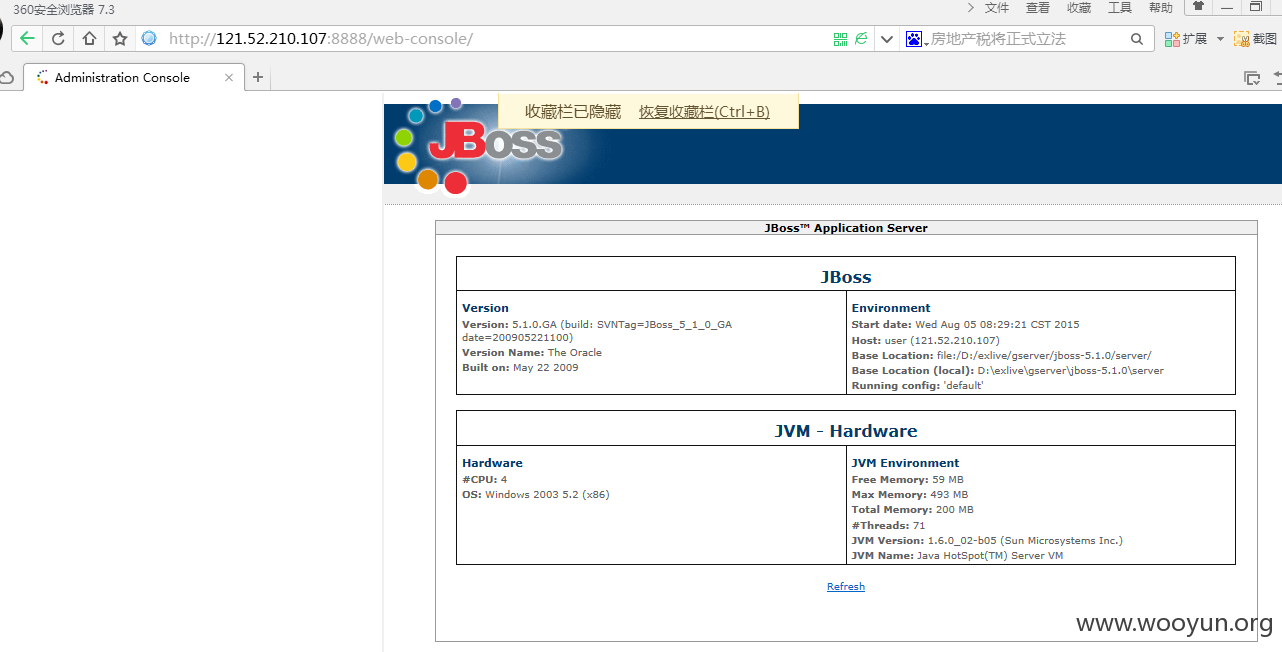Click 'Max Memory: 493 MB' text
The height and width of the screenshot is (652, 1282).
coord(910,495)
